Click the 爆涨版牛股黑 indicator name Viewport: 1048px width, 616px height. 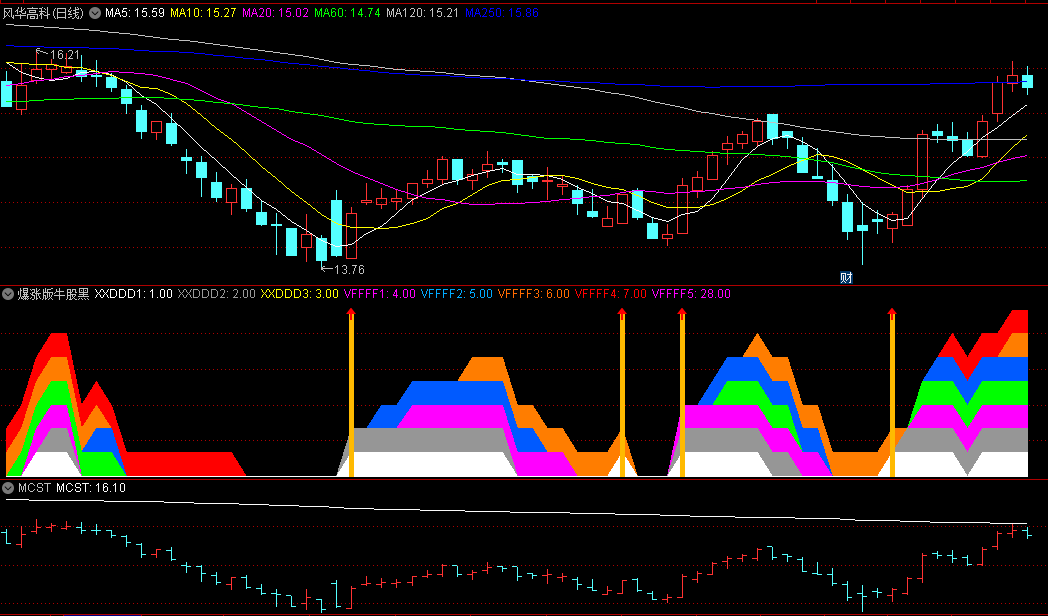click(x=53, y=294)
